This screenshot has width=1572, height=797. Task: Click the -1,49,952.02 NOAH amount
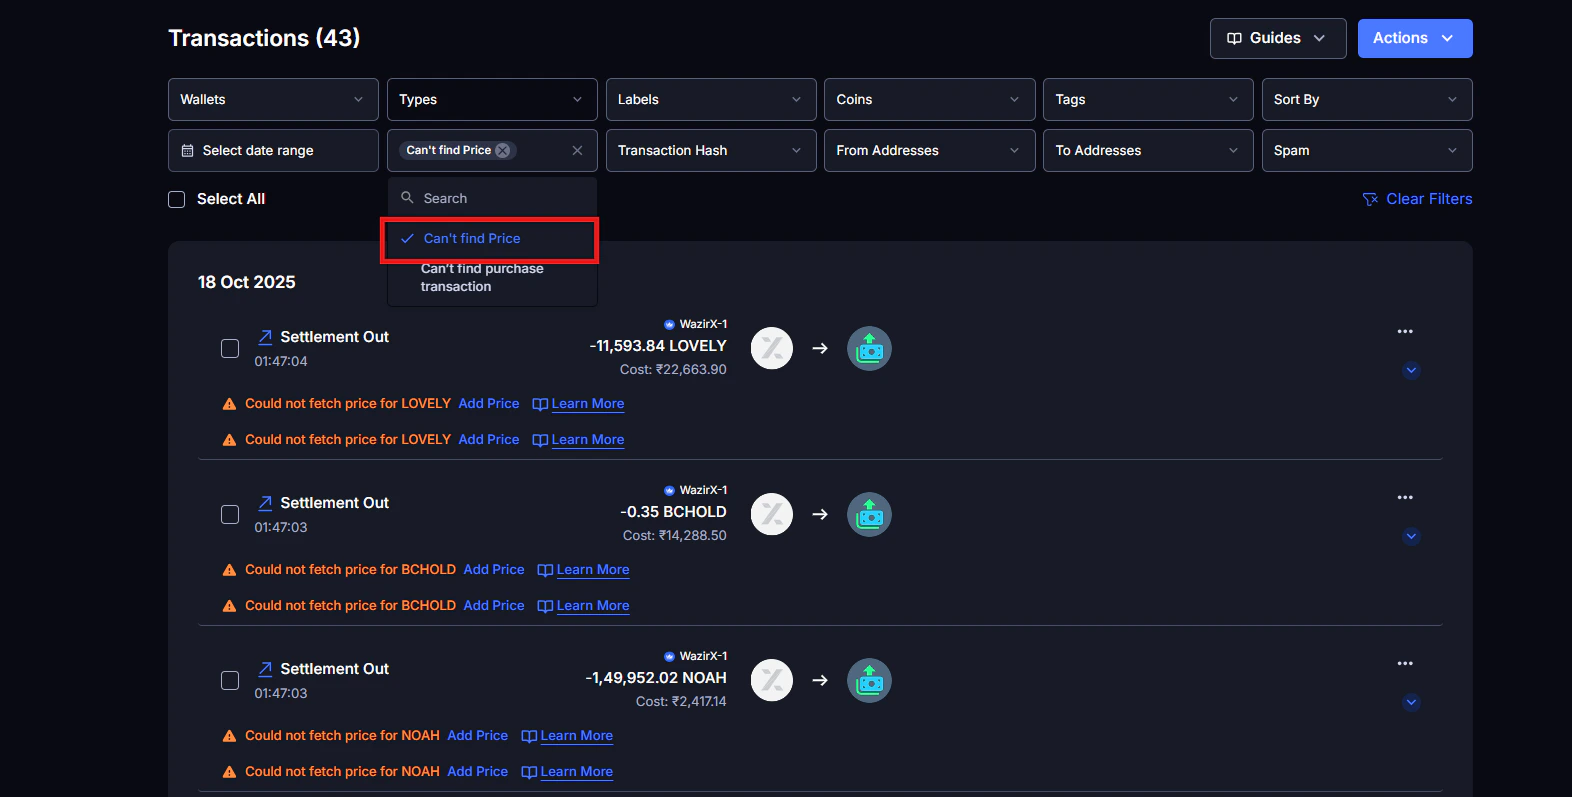click(656, 678)
